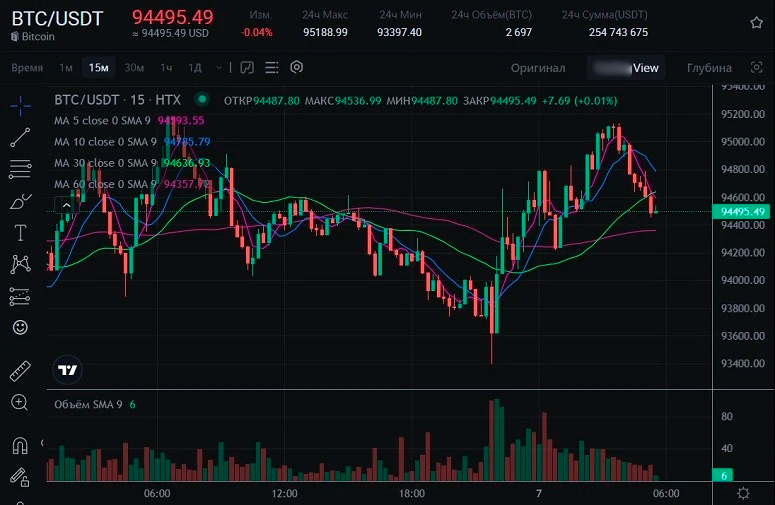Switch to the Глубина tab
775x505 pixels.
(709, 68)
